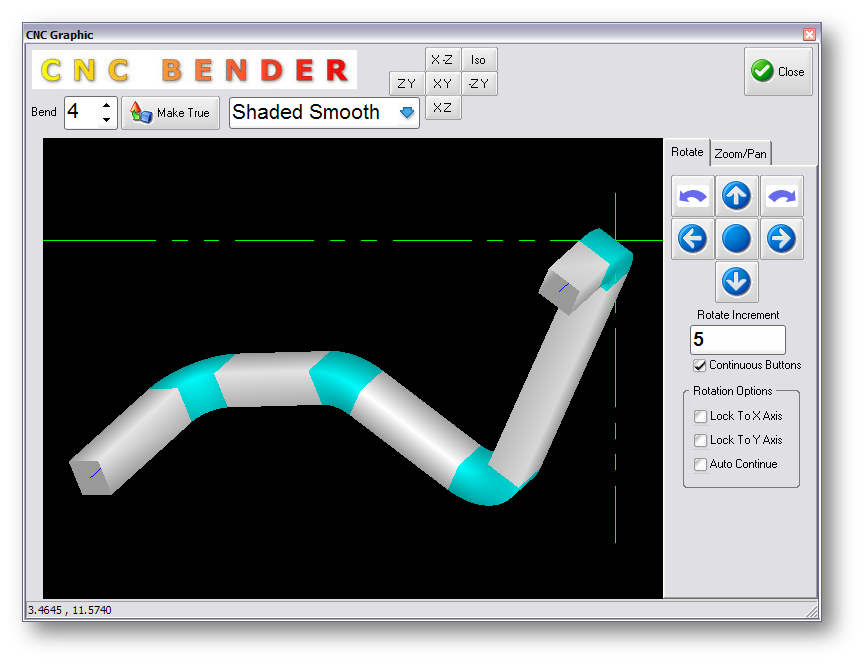This screenshot has height=664, width=864.
Task: Rotate the view left with the left arrow
Action: (x=693, y=239)
